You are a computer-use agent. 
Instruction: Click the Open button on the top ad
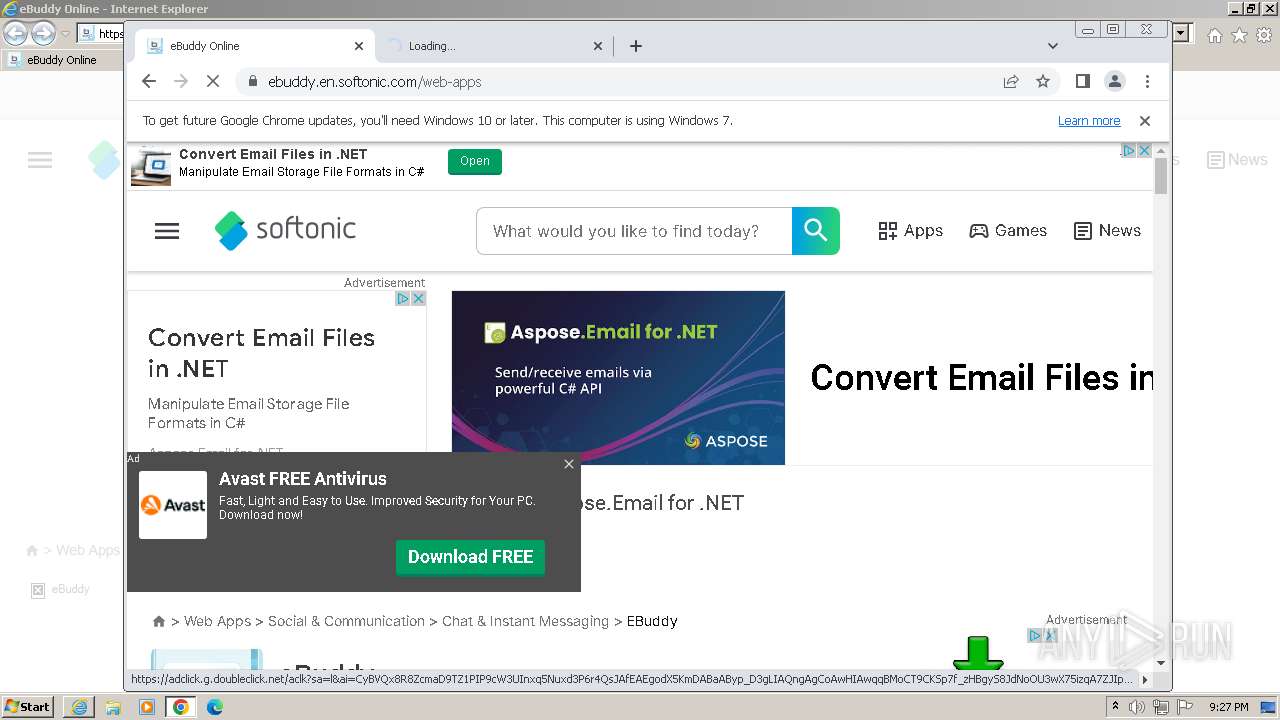point(475,162)
